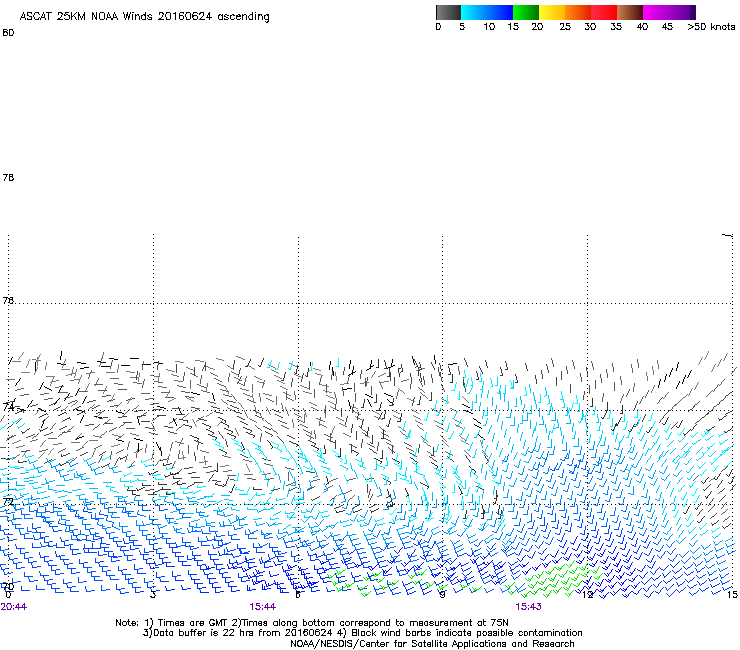Viewport: 740px width, 650px height.
Task: Click the cyan-to-blue 5–15 knots color segment
Action: coord(487,12)
